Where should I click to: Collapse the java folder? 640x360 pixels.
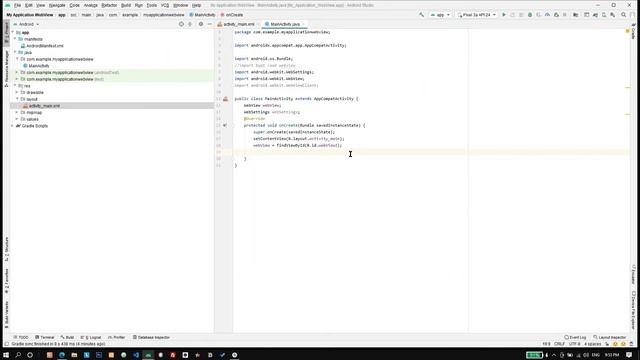pos(15,52)
